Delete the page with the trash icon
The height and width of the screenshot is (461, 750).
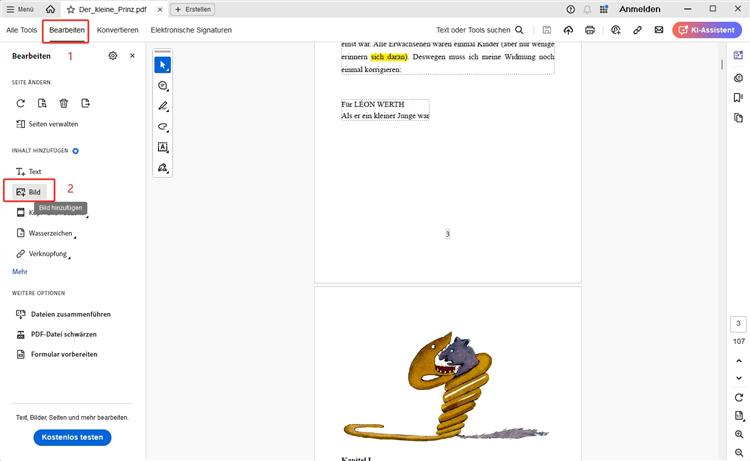(64, 103)
